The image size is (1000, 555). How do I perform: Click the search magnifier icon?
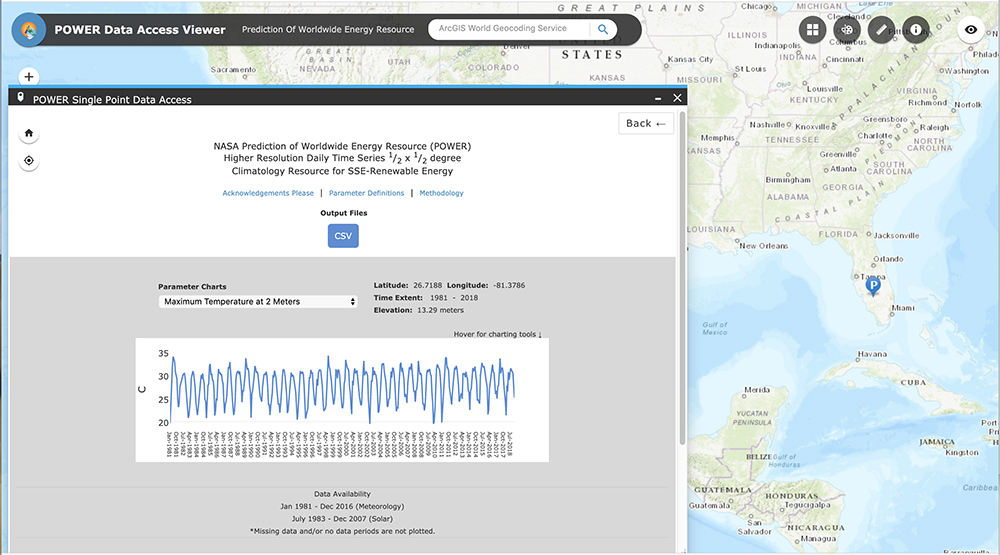point(603,29)
